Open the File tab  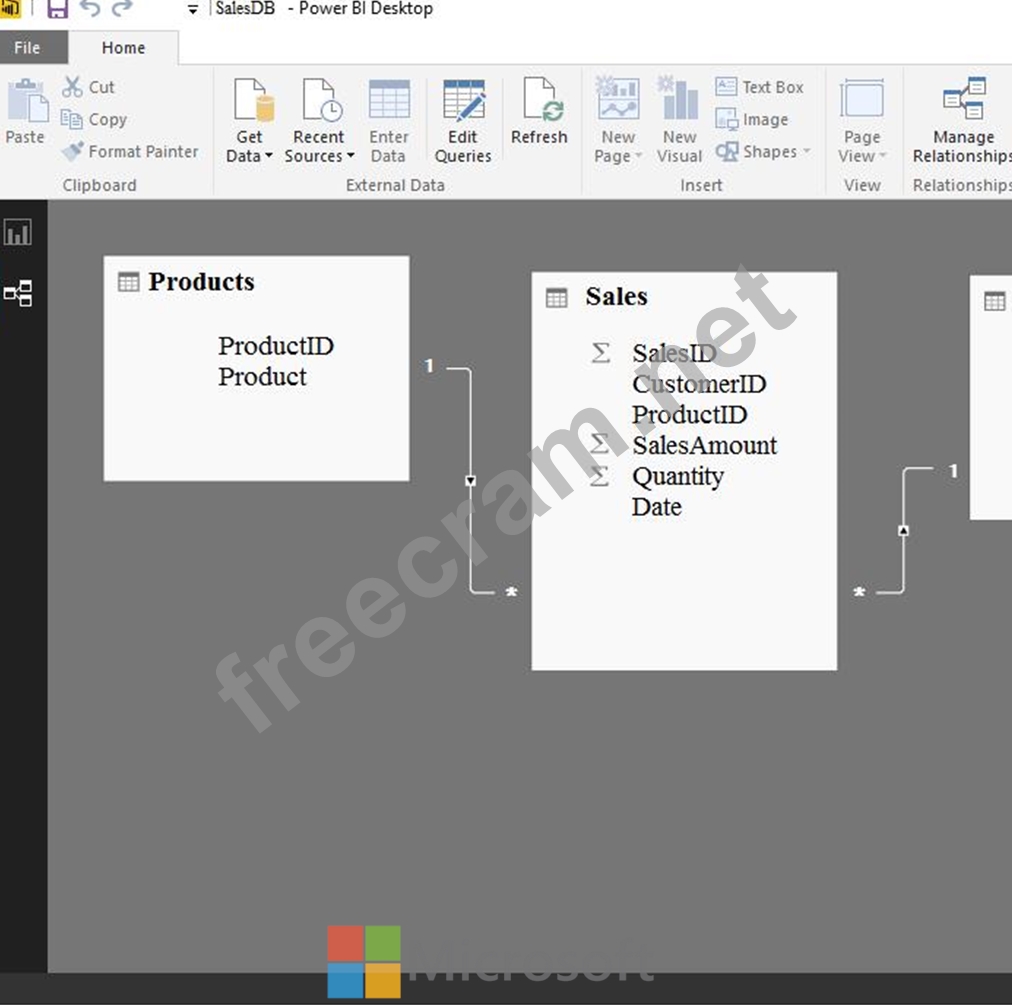click(x=27, y=48)
